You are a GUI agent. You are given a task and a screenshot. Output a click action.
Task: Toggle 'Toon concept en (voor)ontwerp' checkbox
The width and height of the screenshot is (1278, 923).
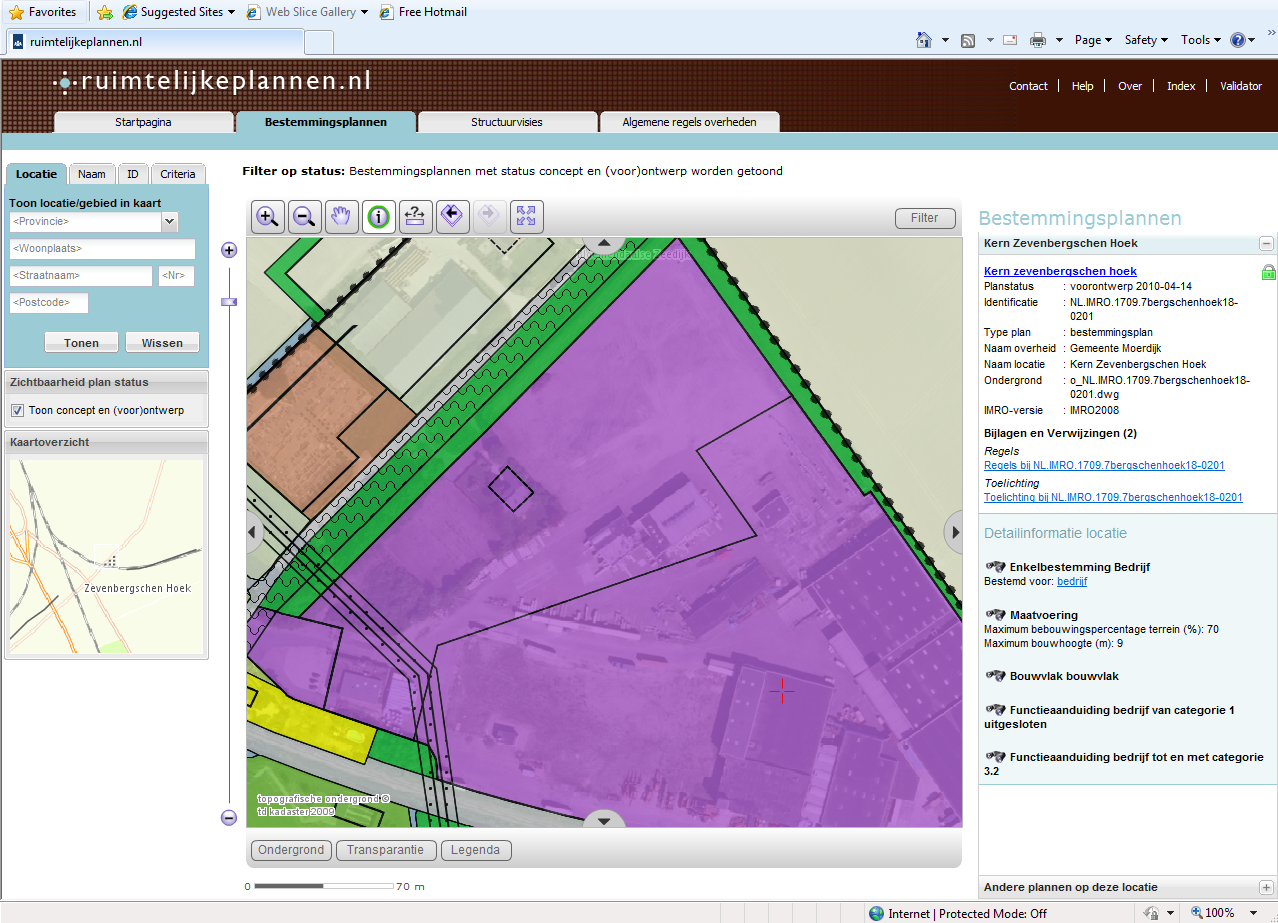pyautogui.click(x=17, y=411)
